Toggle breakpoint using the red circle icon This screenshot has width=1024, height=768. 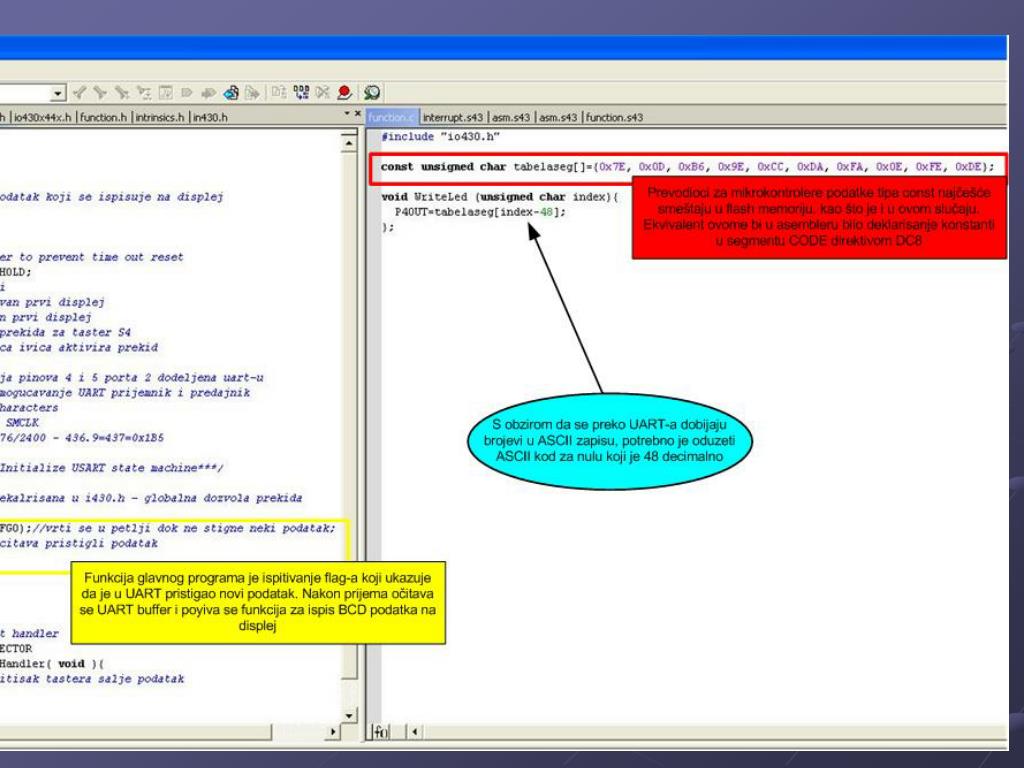click(344, 96)
